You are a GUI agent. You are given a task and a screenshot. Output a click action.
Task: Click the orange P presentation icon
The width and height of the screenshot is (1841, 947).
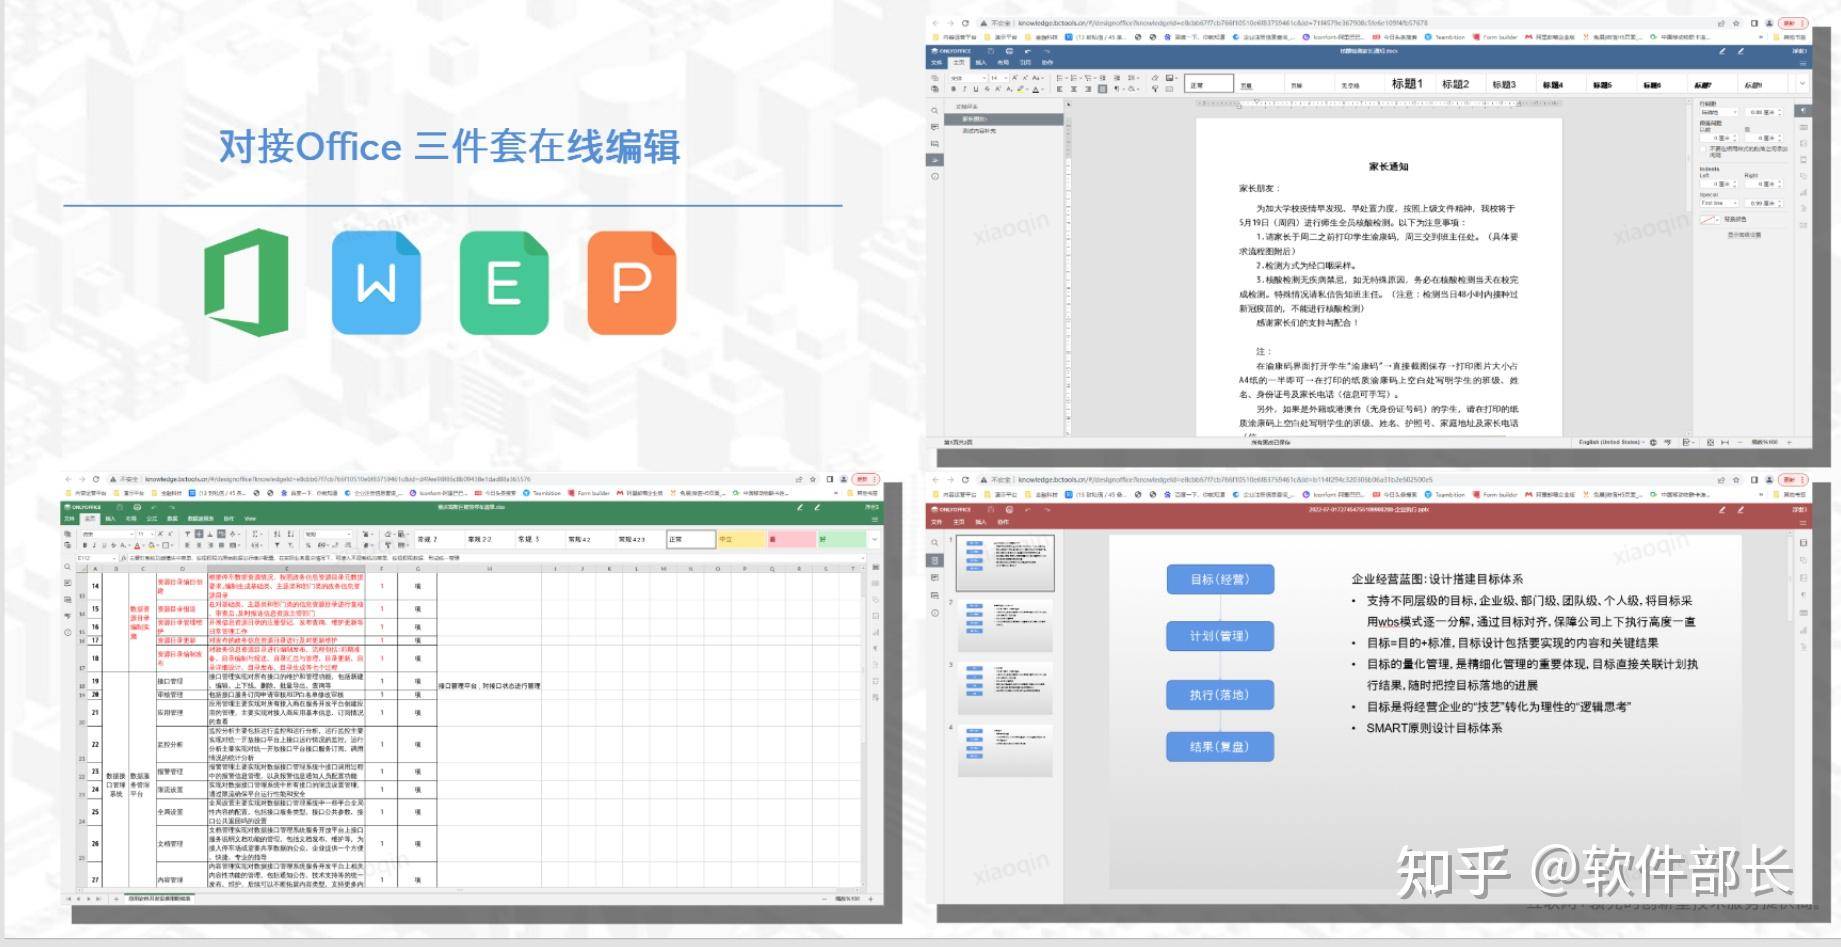[x=632, y=282]
